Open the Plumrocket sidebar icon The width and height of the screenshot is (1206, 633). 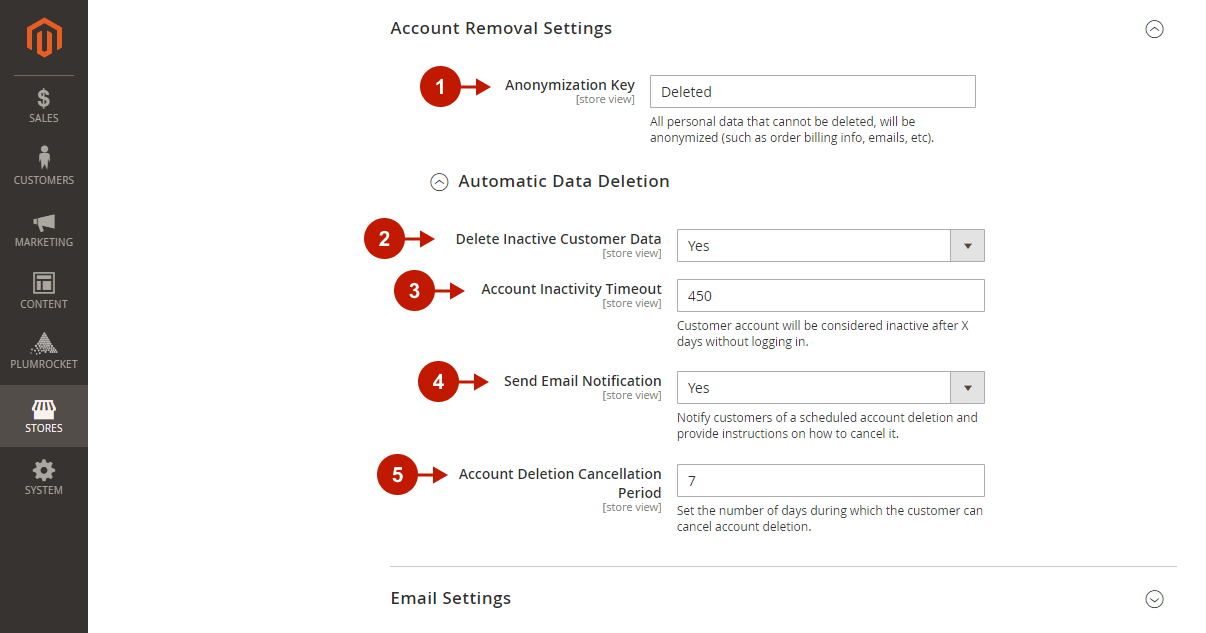click(44, 344)
